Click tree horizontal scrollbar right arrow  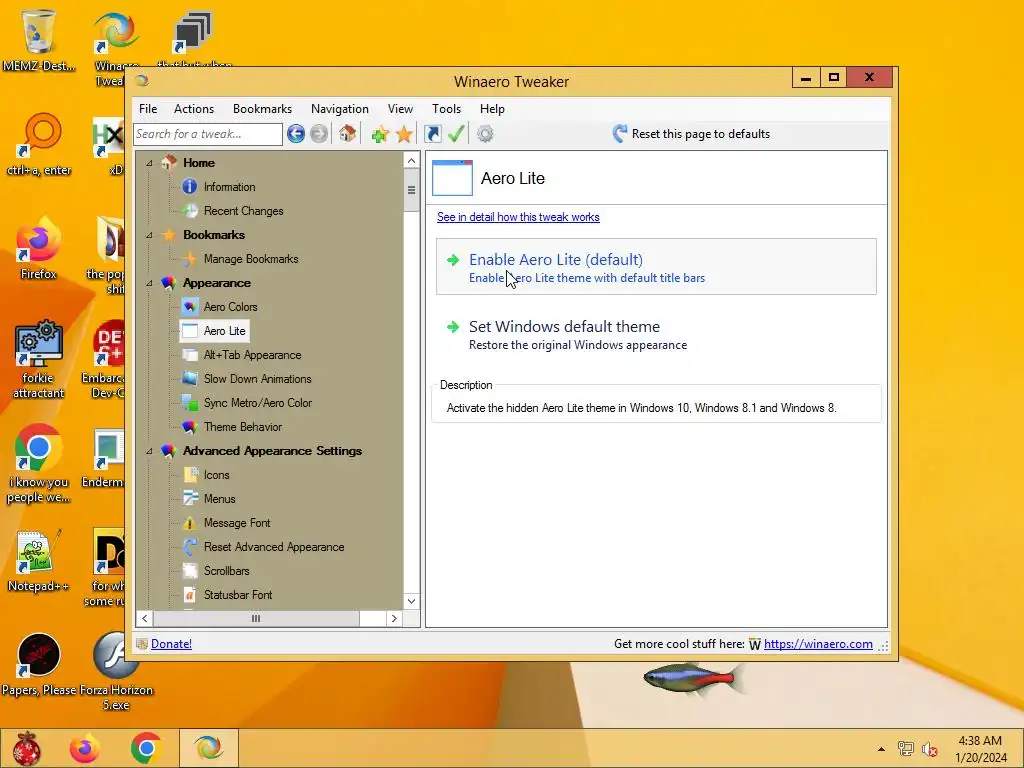[394, 618]
